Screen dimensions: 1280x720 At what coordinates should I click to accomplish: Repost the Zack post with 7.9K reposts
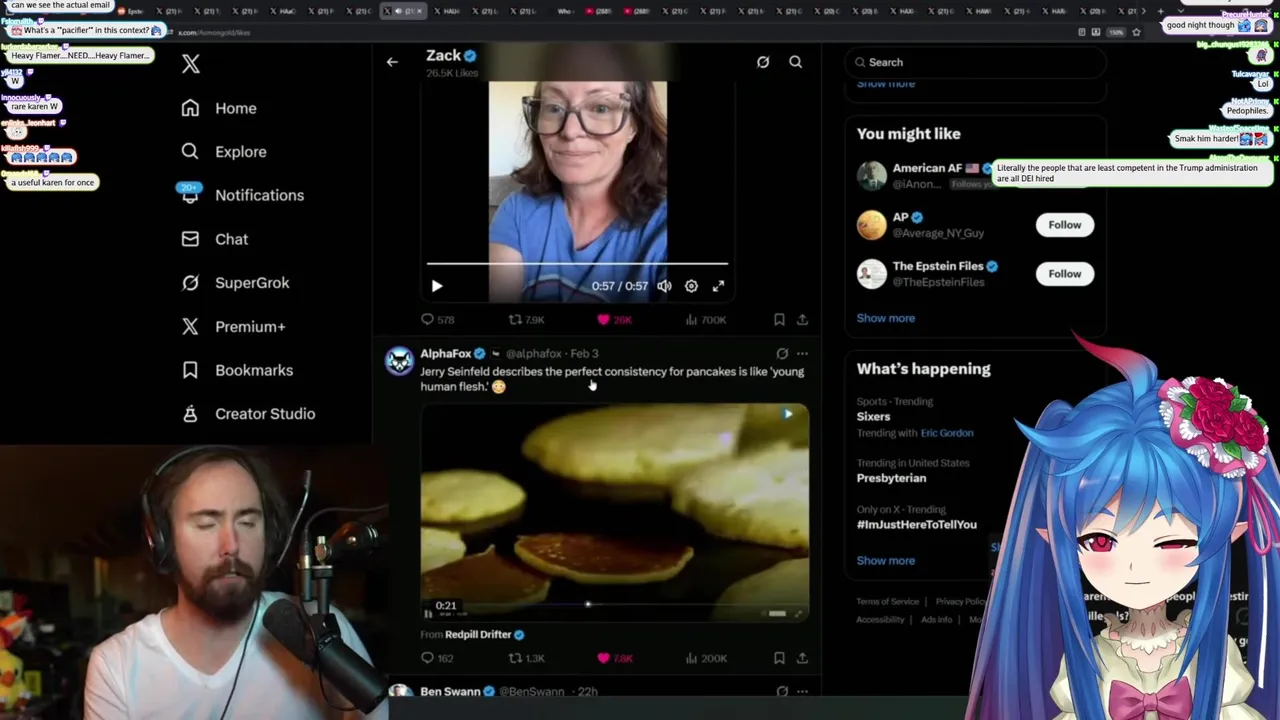527,320
